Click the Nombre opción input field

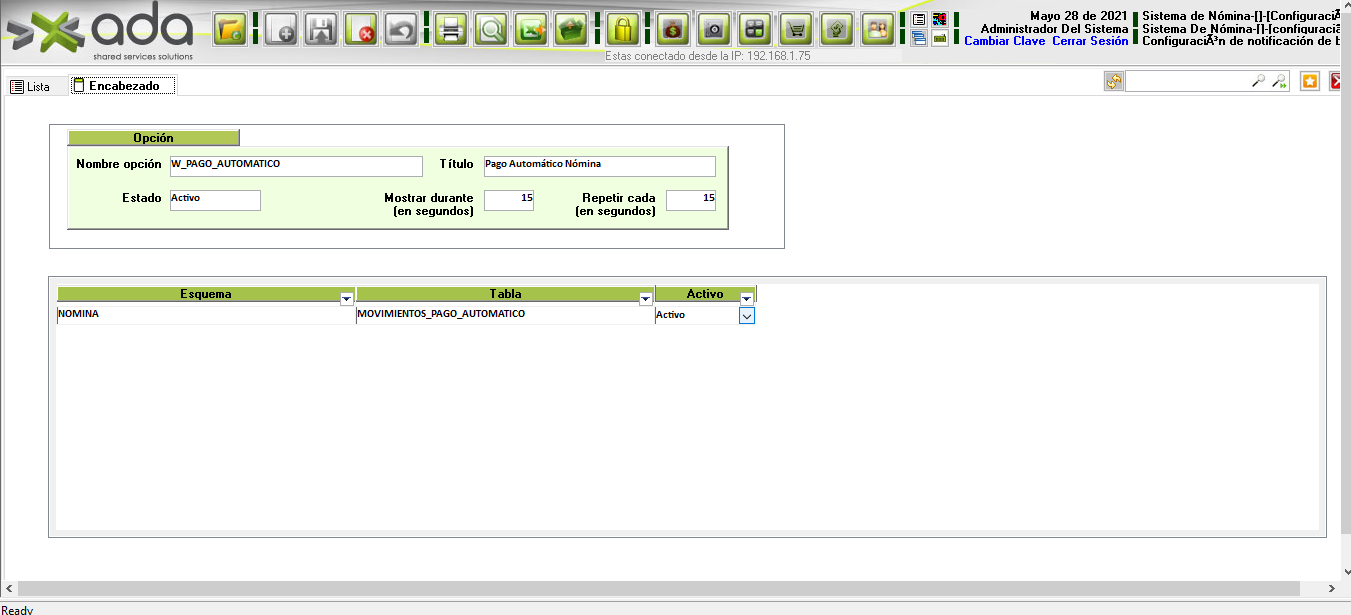[x=296, y=166]
